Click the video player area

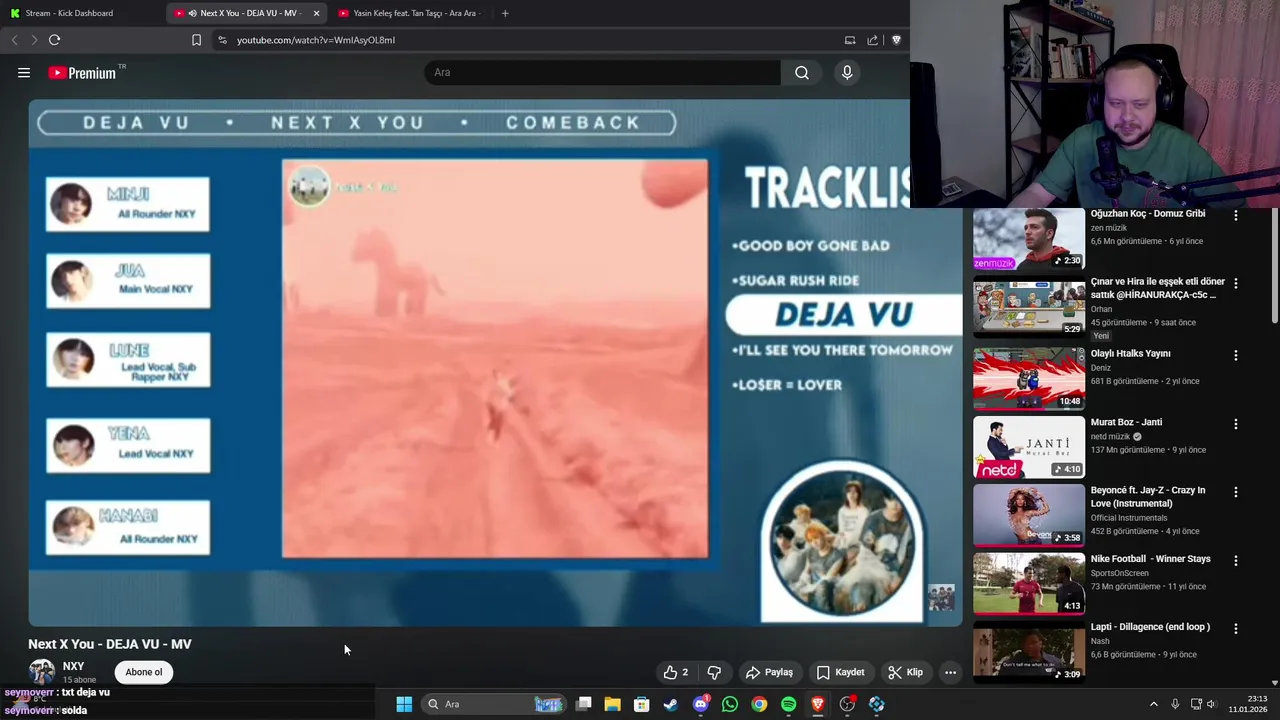pyautogui.click(x=495, y=362)
